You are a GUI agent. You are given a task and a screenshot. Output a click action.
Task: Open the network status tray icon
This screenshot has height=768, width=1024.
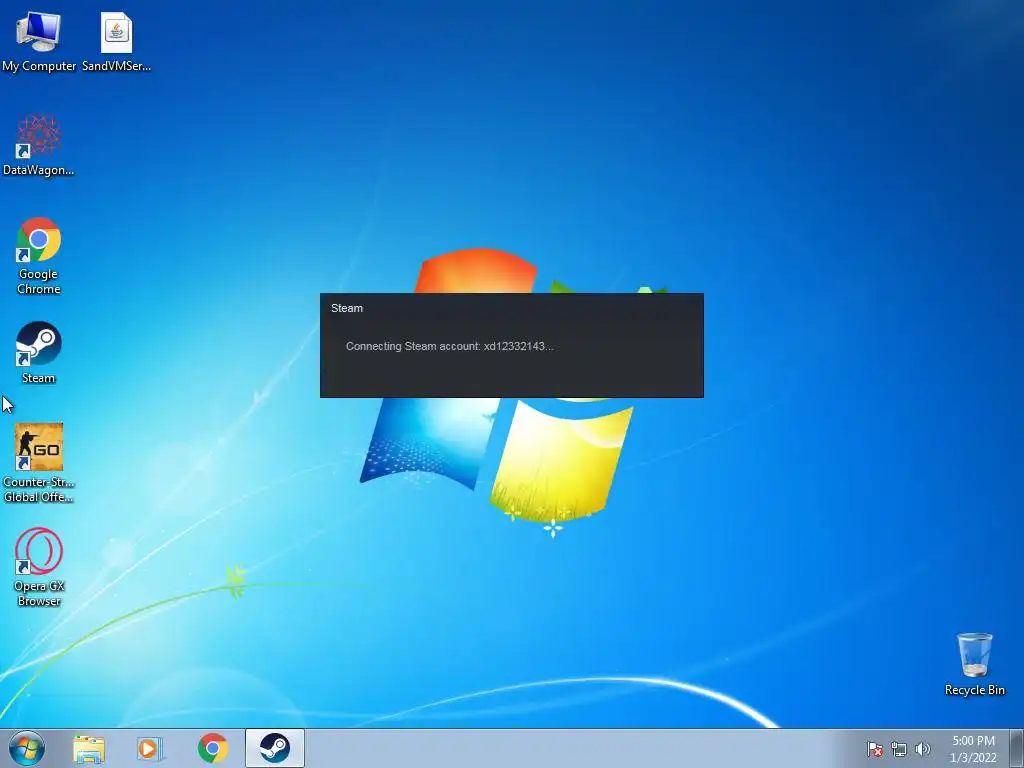click(x=899, y=749)
